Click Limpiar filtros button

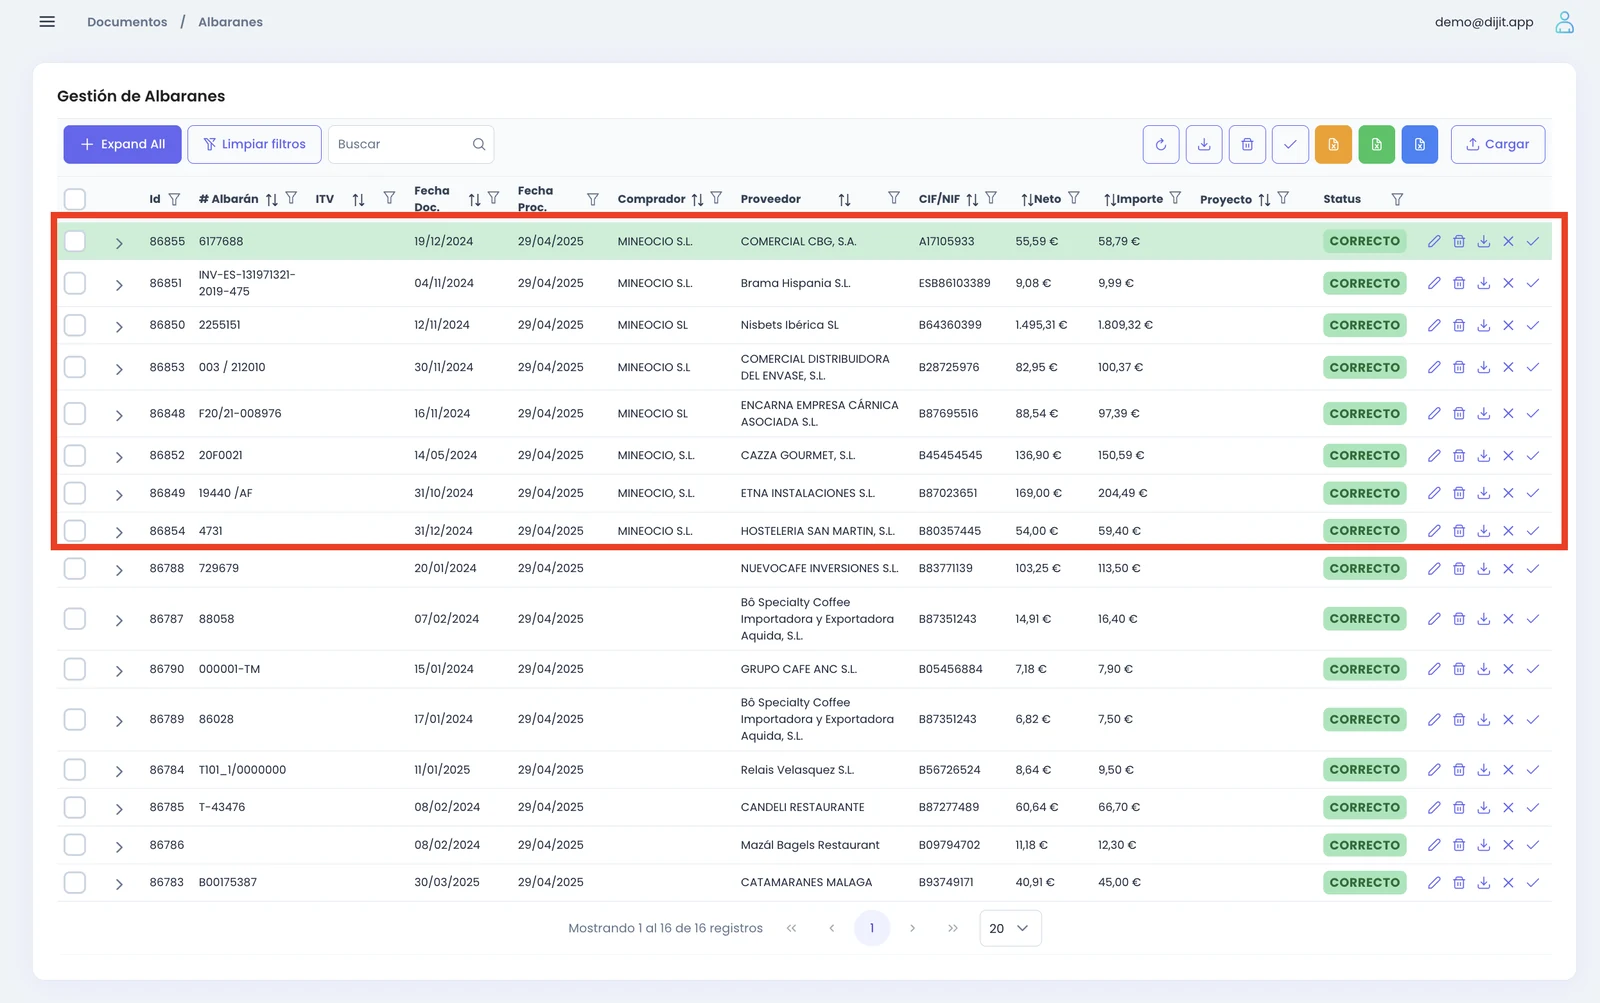point(254,144)
